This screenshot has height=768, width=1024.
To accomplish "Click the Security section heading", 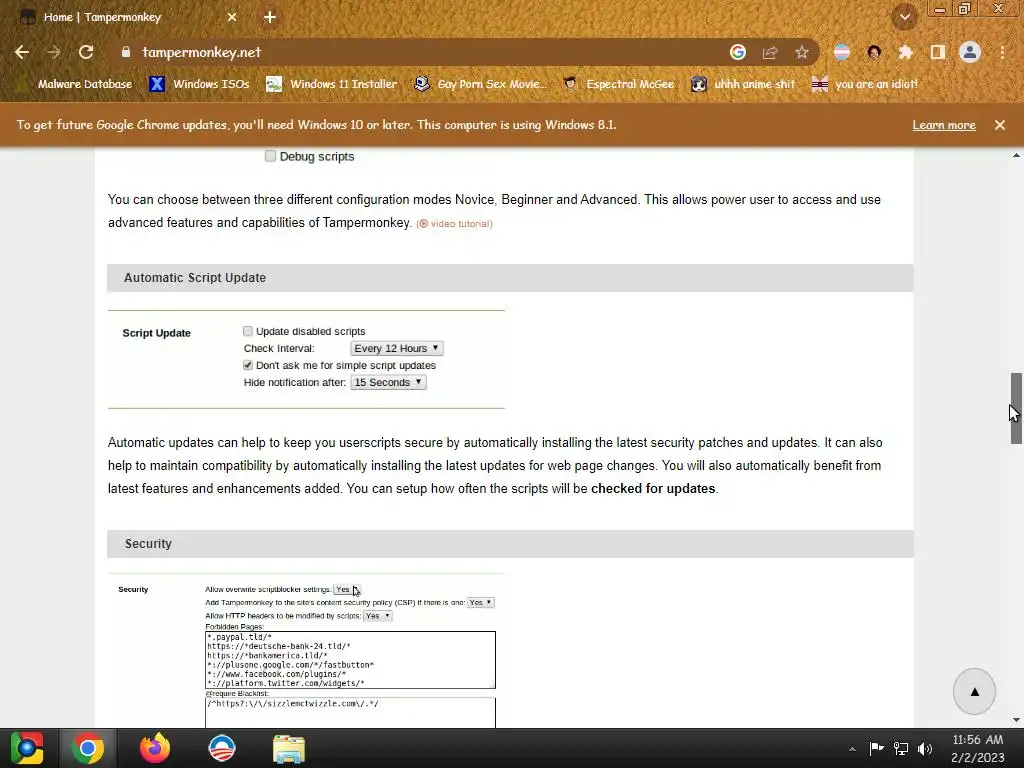I will click(148, 543).
